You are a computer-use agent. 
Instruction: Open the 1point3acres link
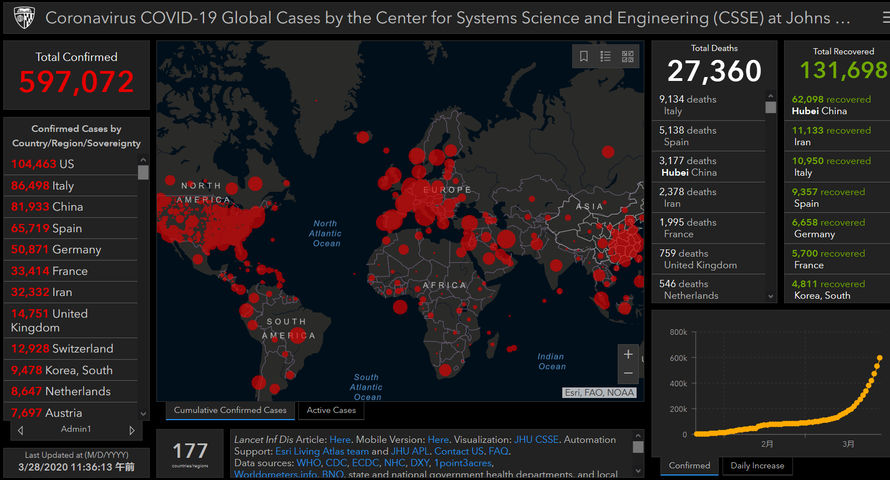(x=463, y=464)
